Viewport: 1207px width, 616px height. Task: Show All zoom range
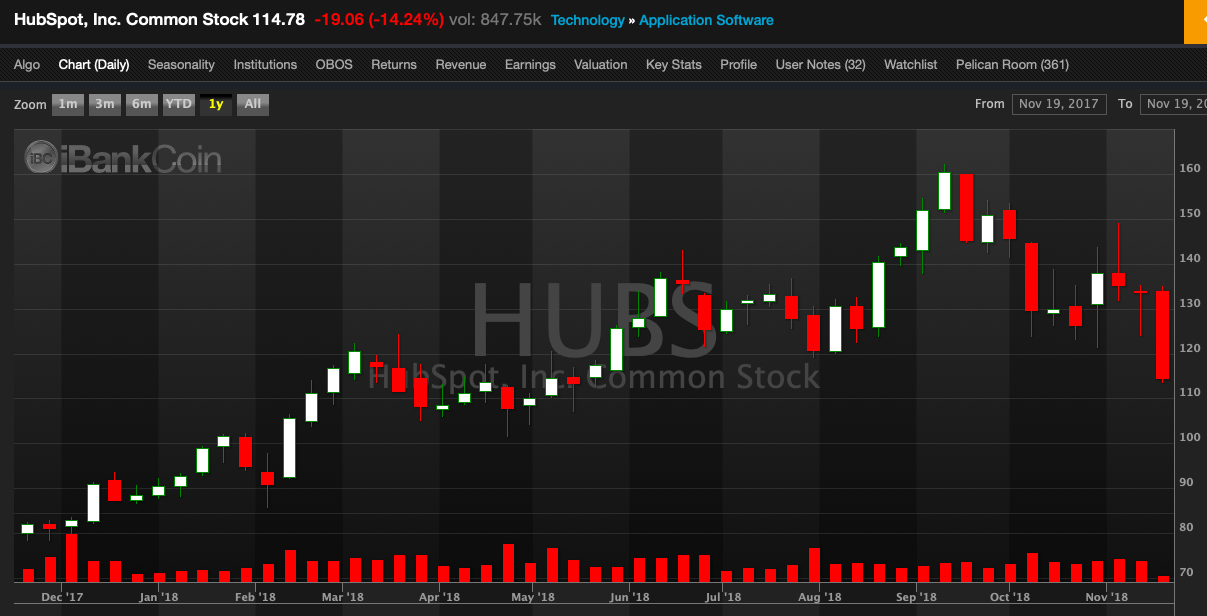point(253,104)
